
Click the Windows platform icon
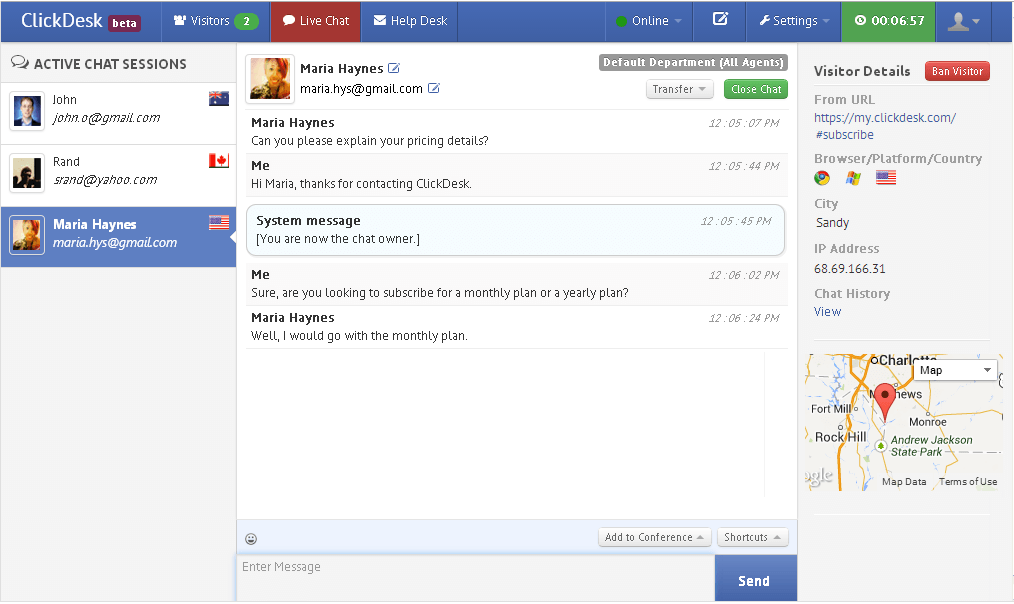(x=853, y=178)
